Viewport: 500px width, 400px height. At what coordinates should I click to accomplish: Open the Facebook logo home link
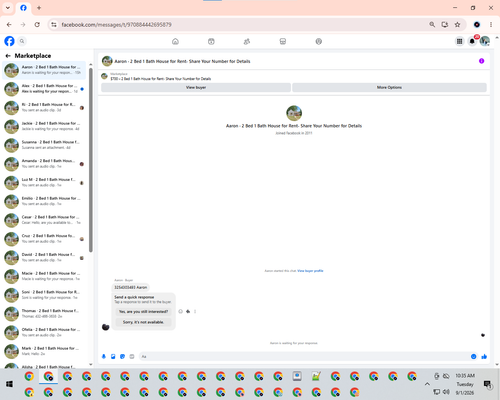coord(9,41)
